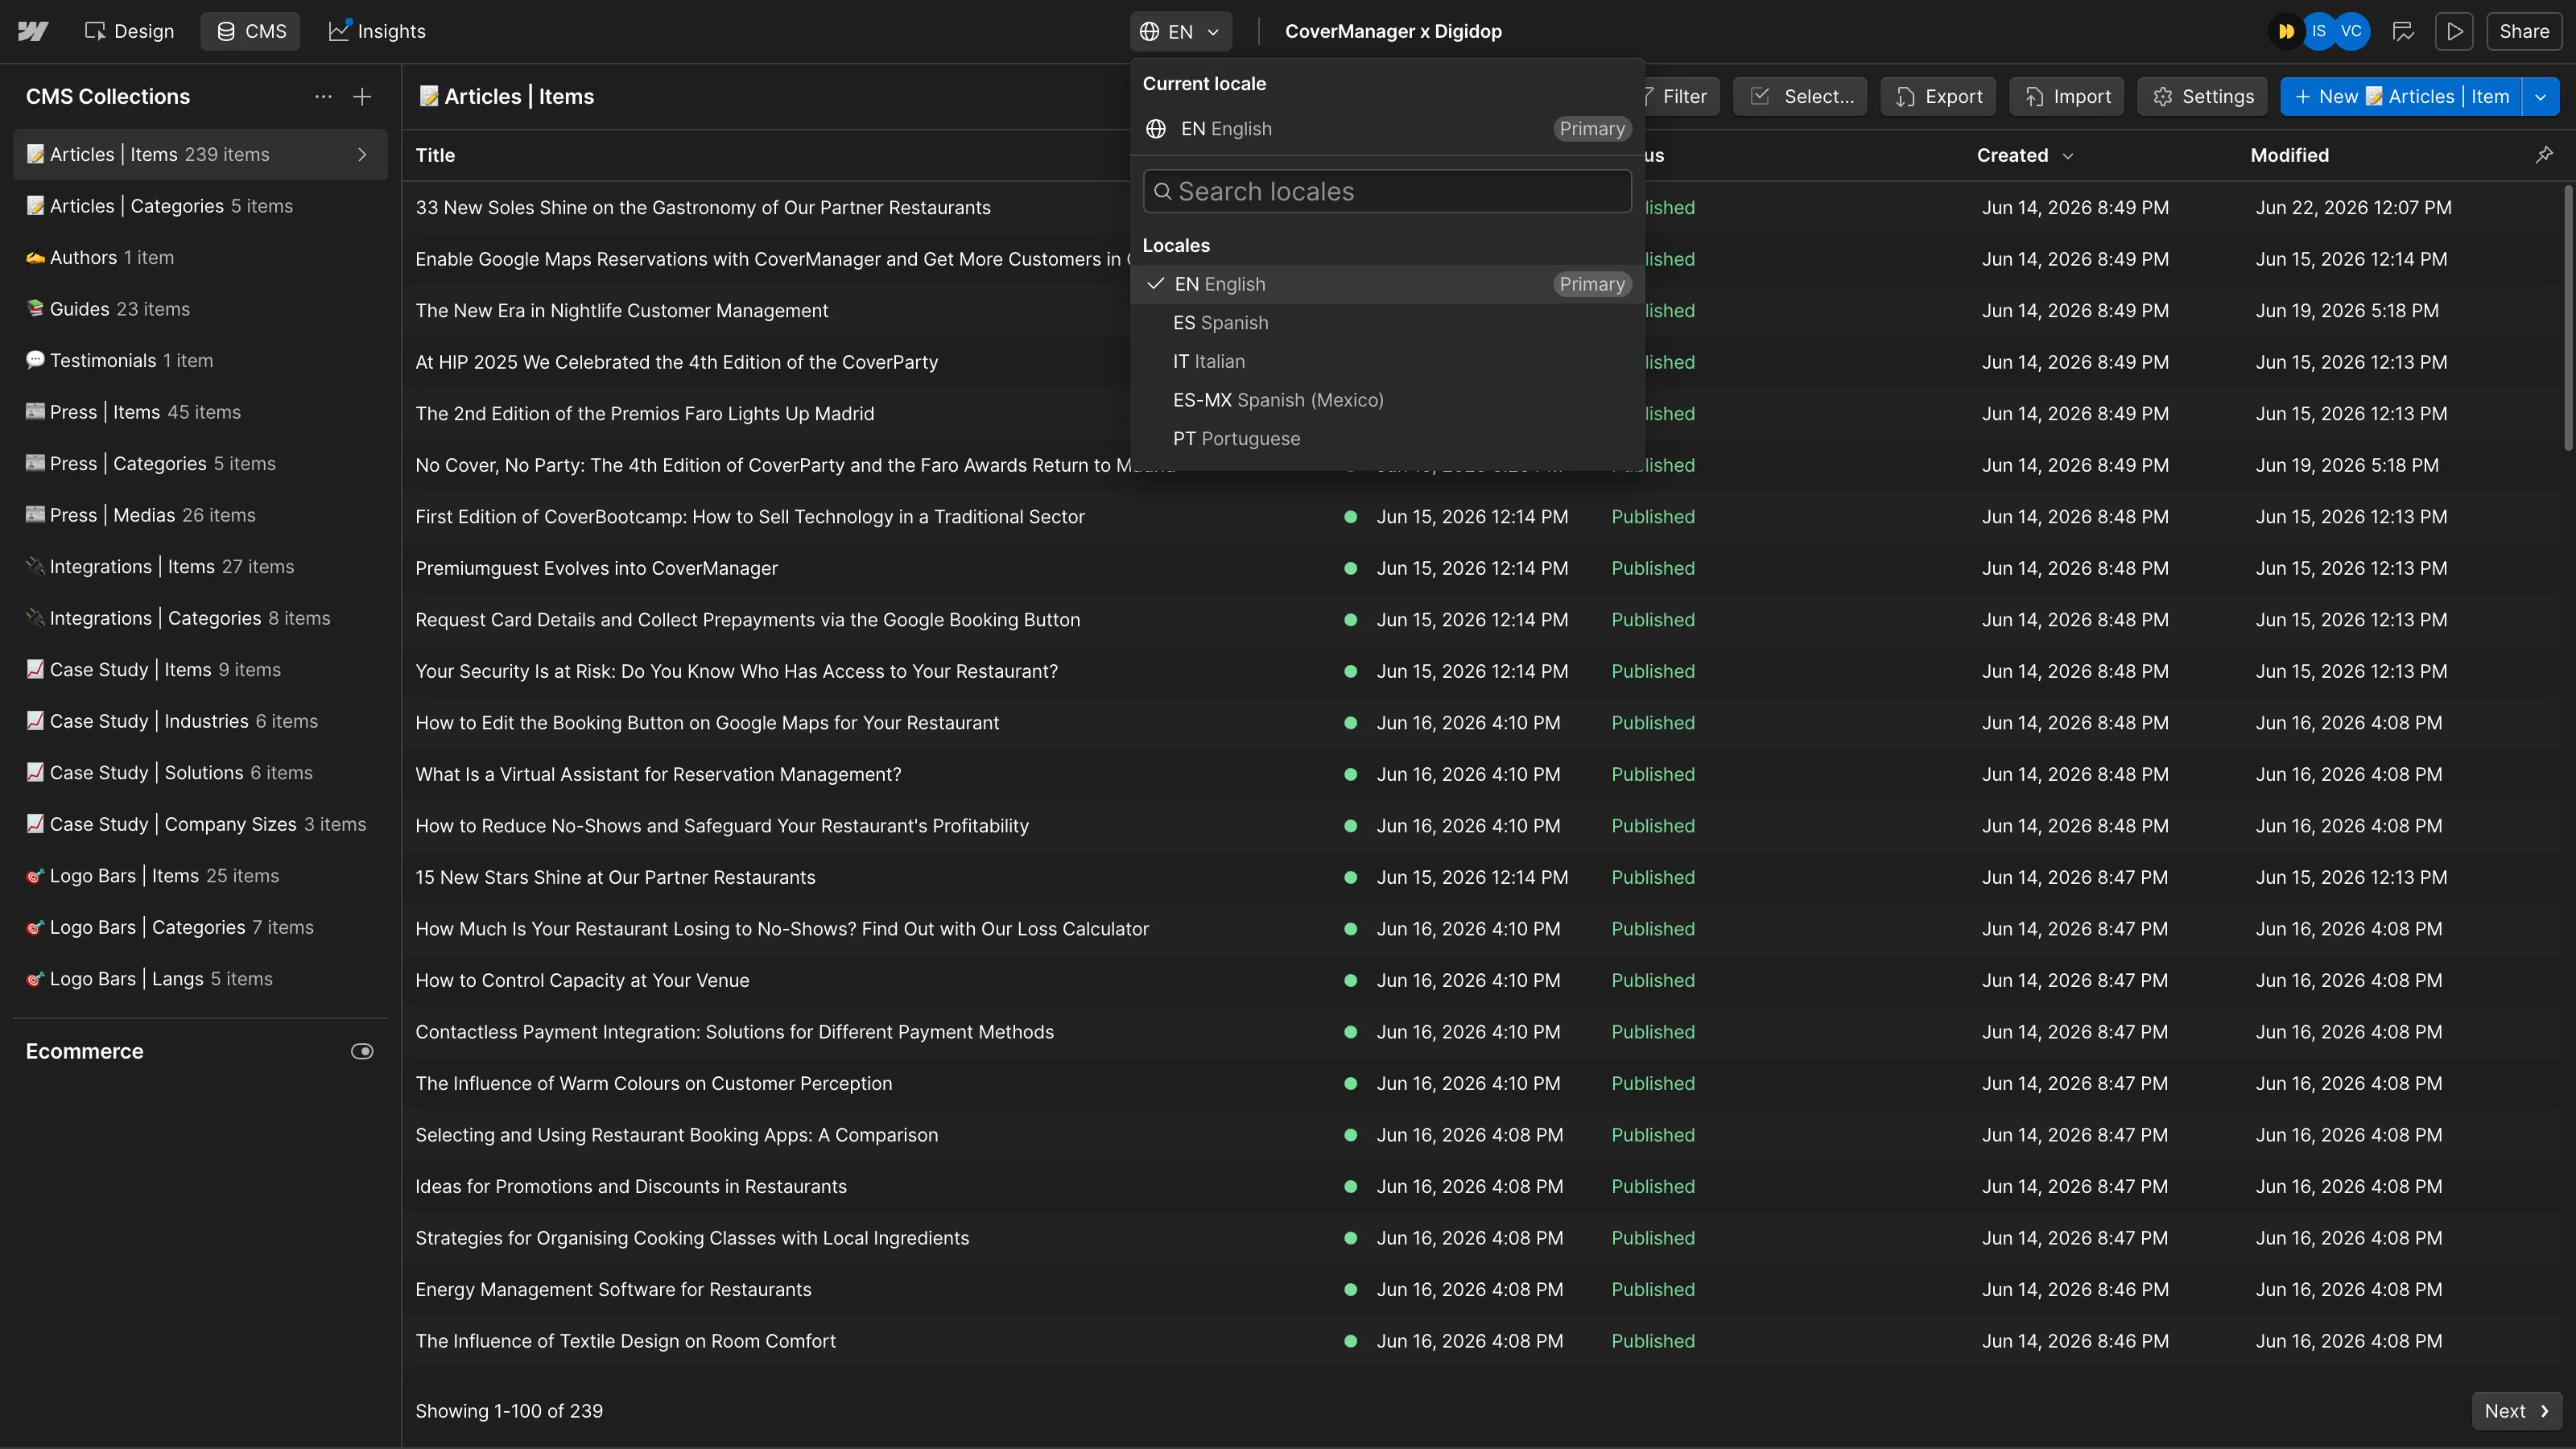Open "What Is a Virtual Assistant for Reservation Management?"
This screenshot has width=2576, height=1449.
[x=658, y=774]
